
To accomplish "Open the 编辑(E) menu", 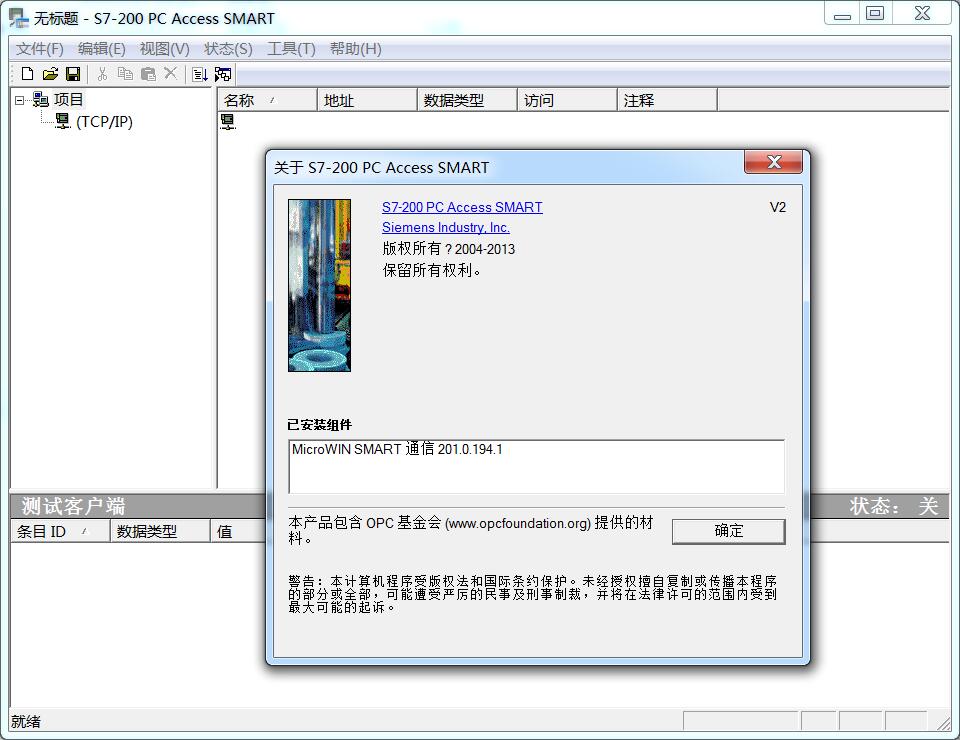I will point(102,49).
